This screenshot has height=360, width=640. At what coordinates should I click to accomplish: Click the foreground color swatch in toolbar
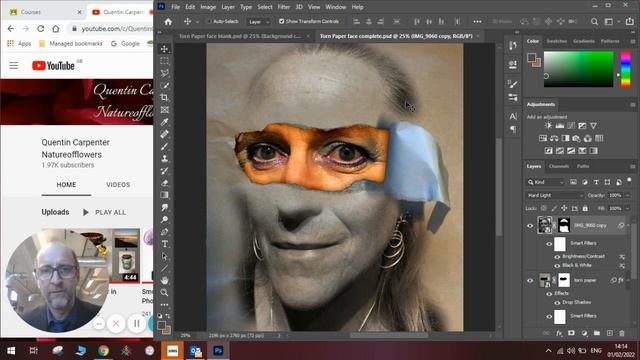coord(162,325)
